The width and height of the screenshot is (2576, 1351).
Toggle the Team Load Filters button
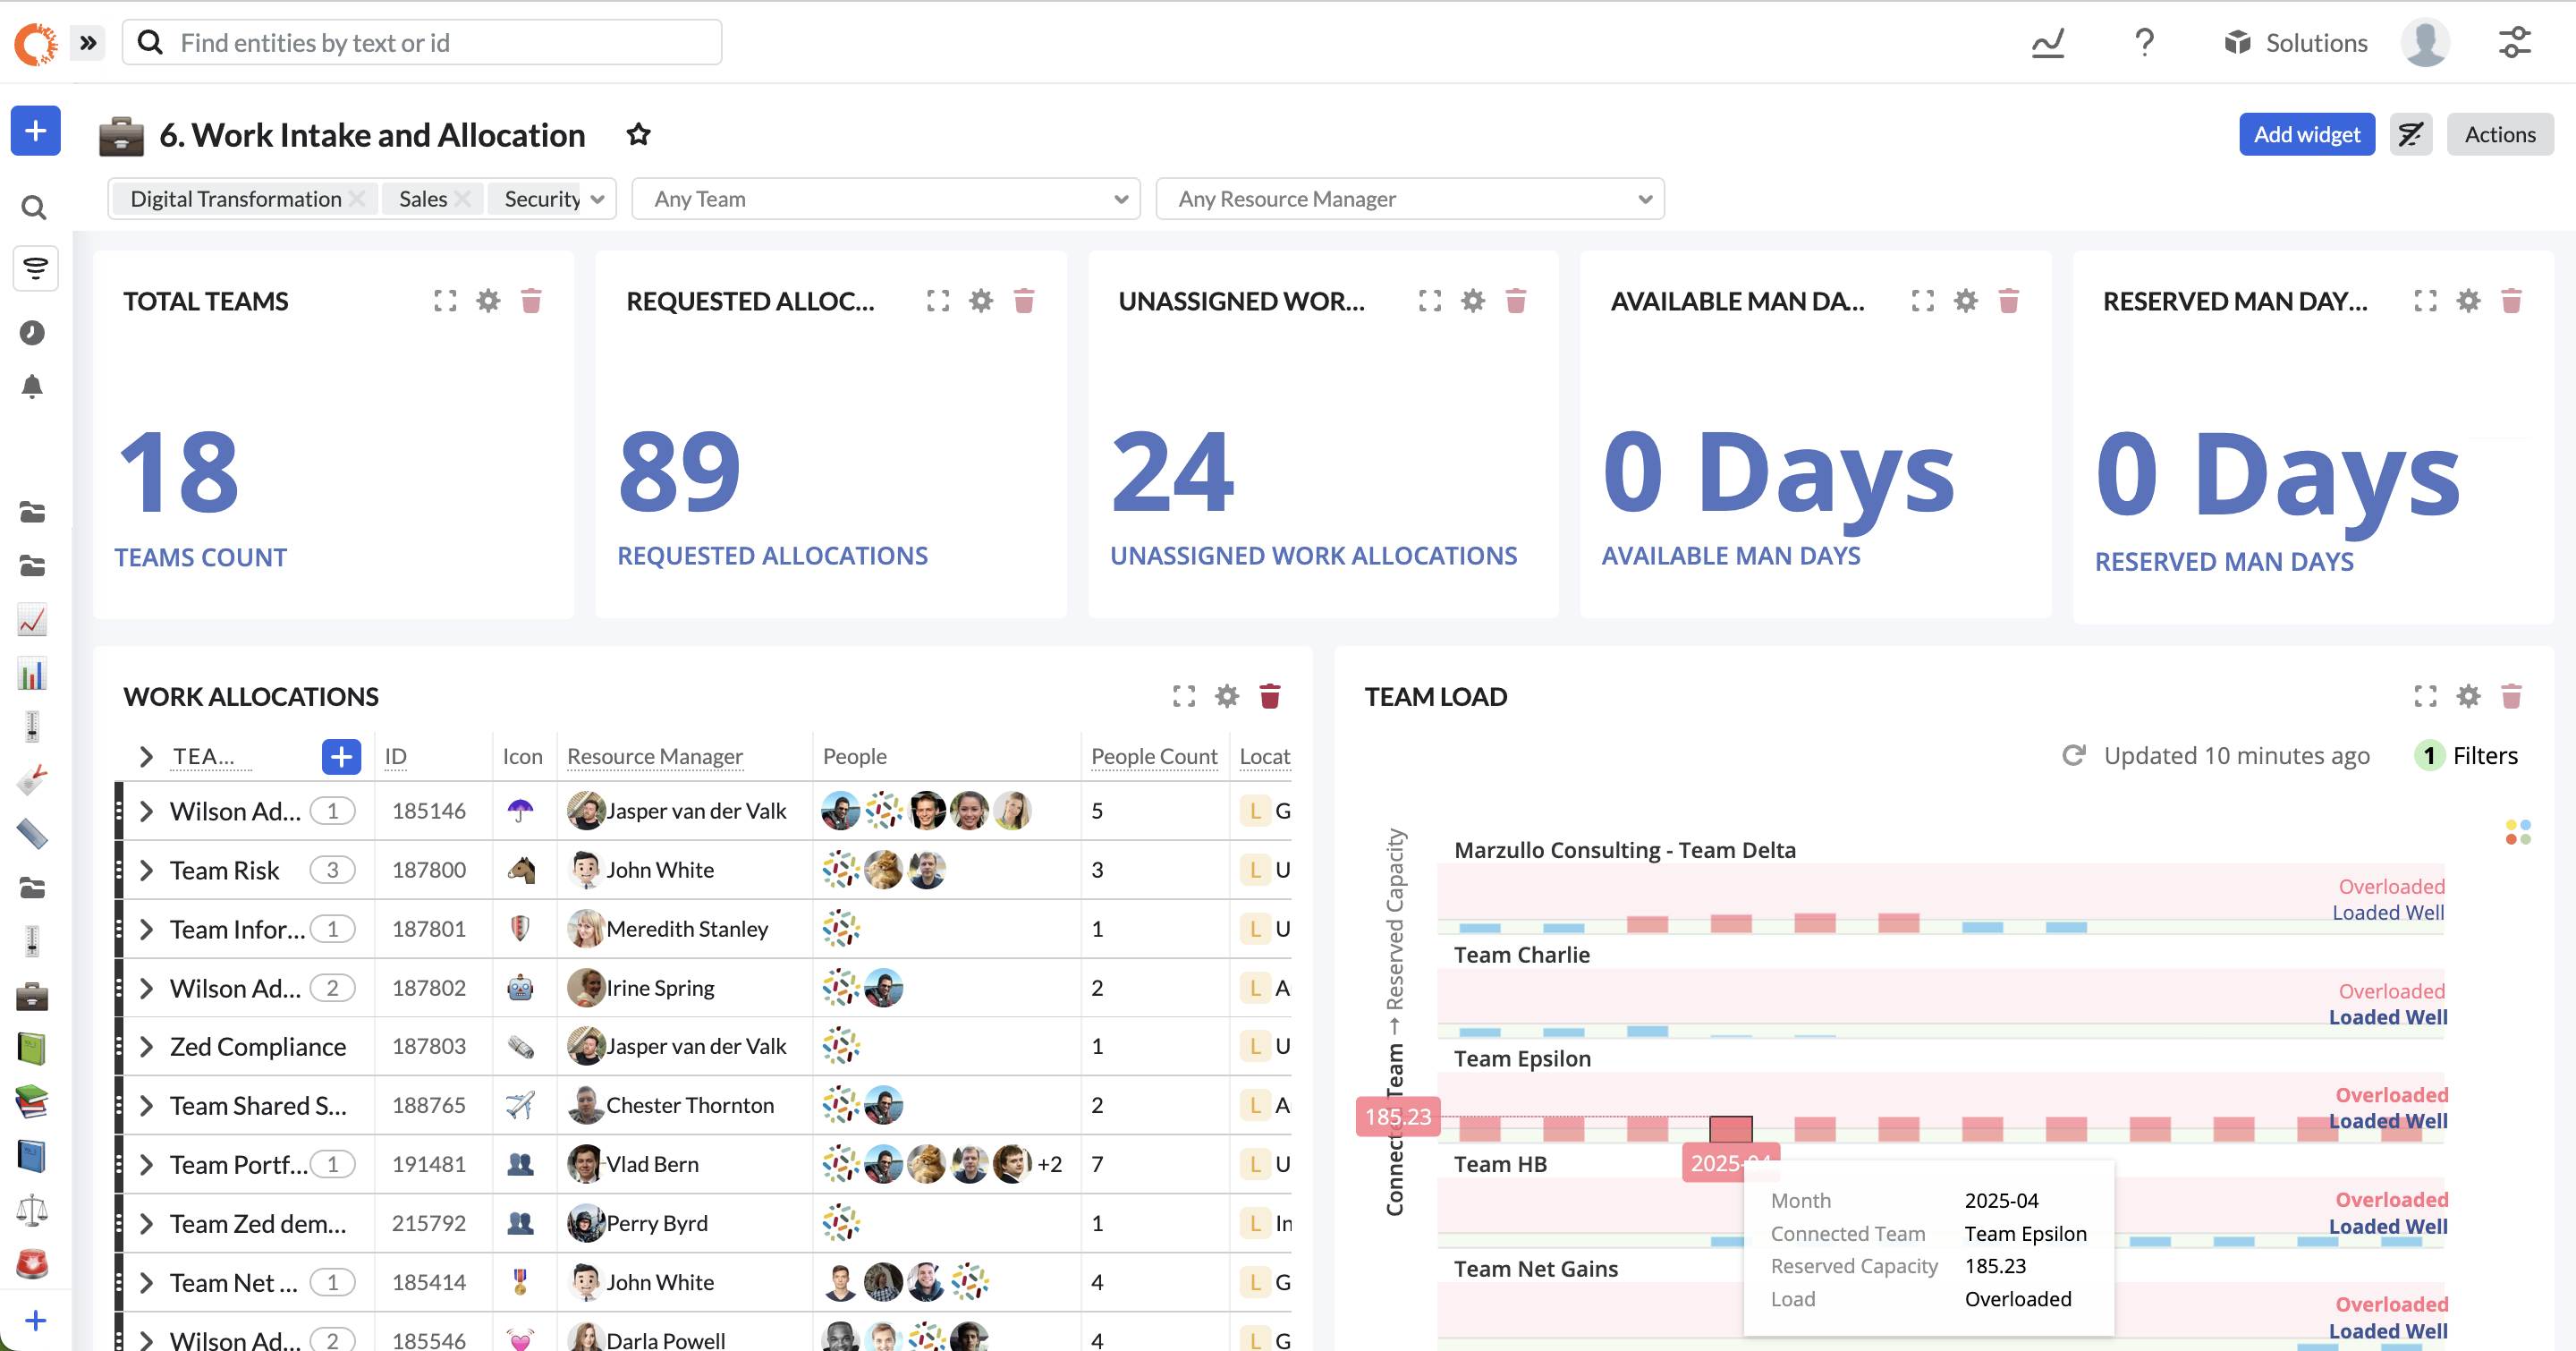(x=2467, y=756)
